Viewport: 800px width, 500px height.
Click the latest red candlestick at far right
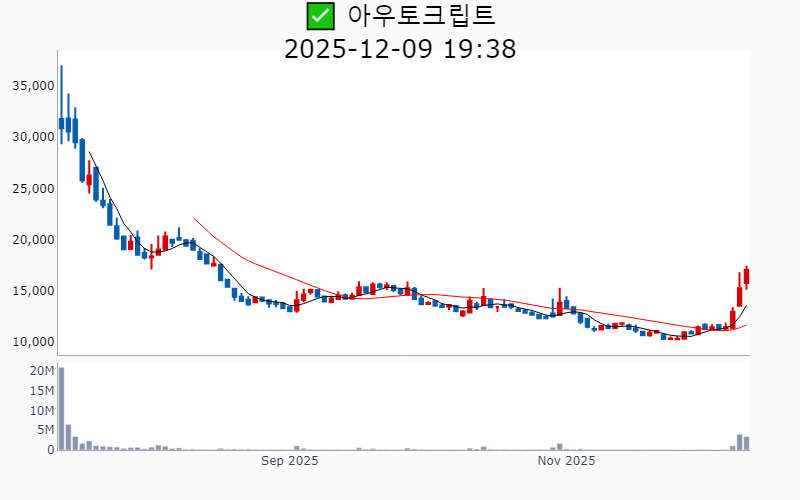coord(746,276)
